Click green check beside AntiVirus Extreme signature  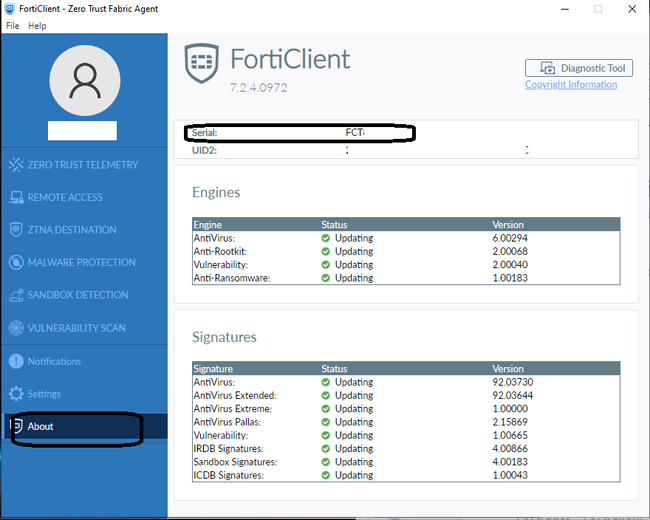[x=325, y=408]
